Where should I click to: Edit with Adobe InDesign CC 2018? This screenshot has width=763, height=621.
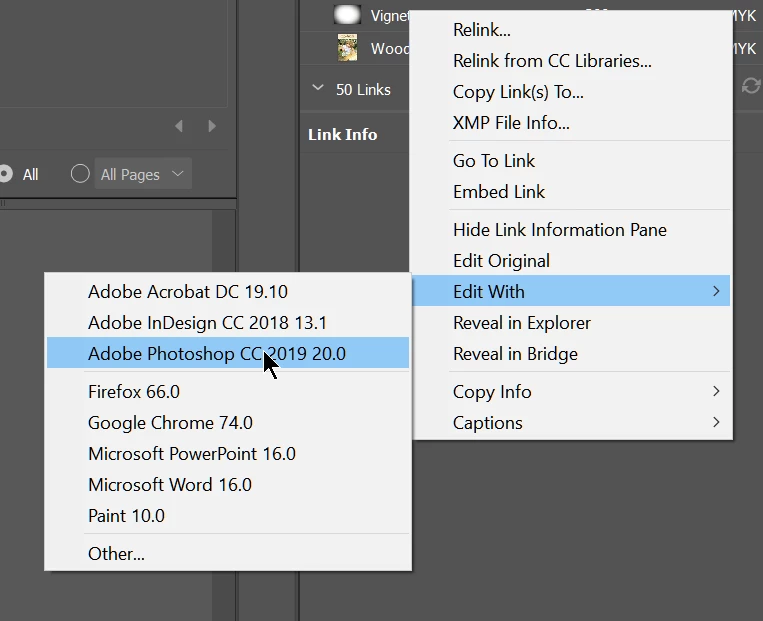tap(228, 323)
